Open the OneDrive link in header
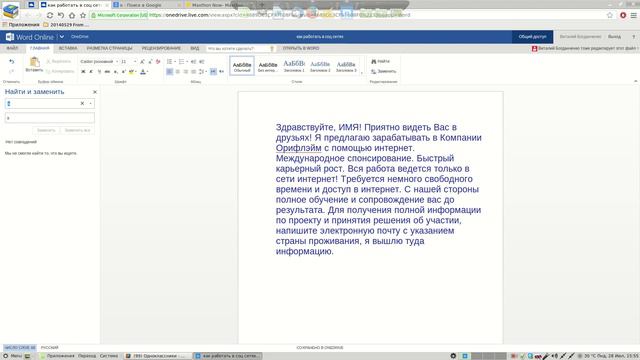The width and height of the screenshot is (640, 360). coord(80,37)
